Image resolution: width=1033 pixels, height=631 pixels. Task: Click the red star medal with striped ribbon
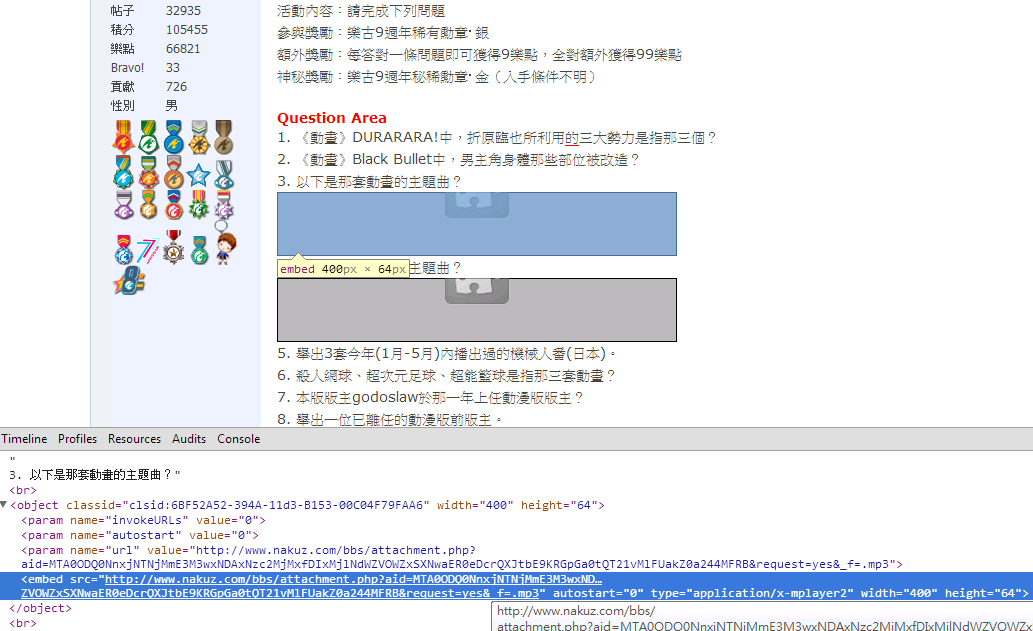tap(123, 137)
